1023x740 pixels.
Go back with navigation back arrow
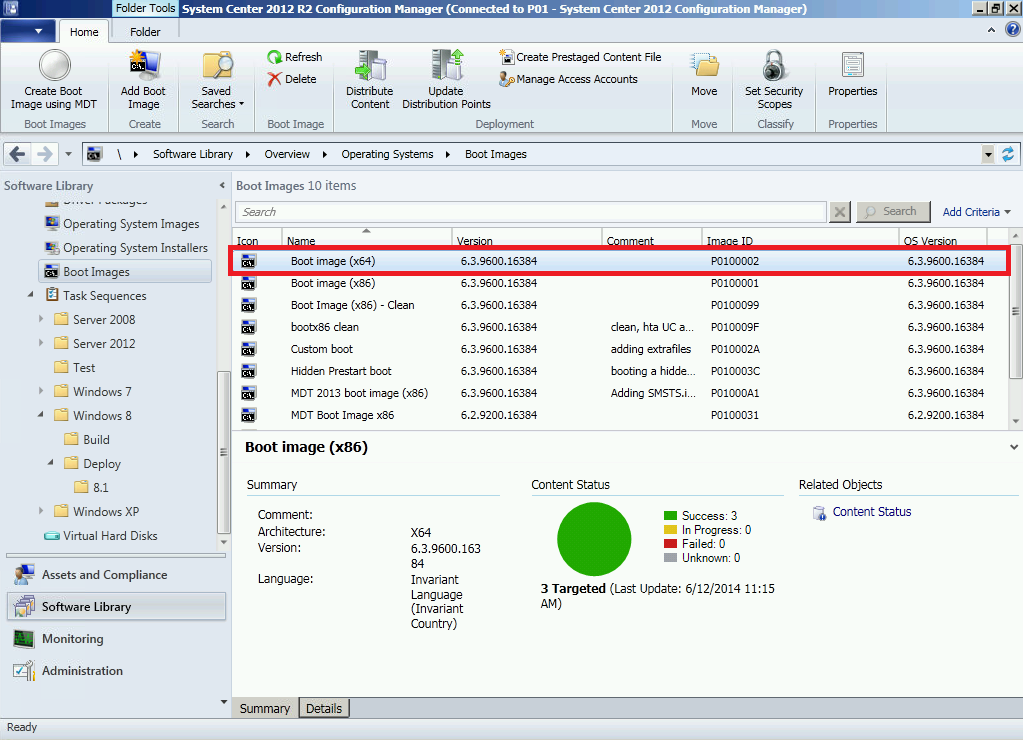(x=18, y=154)
